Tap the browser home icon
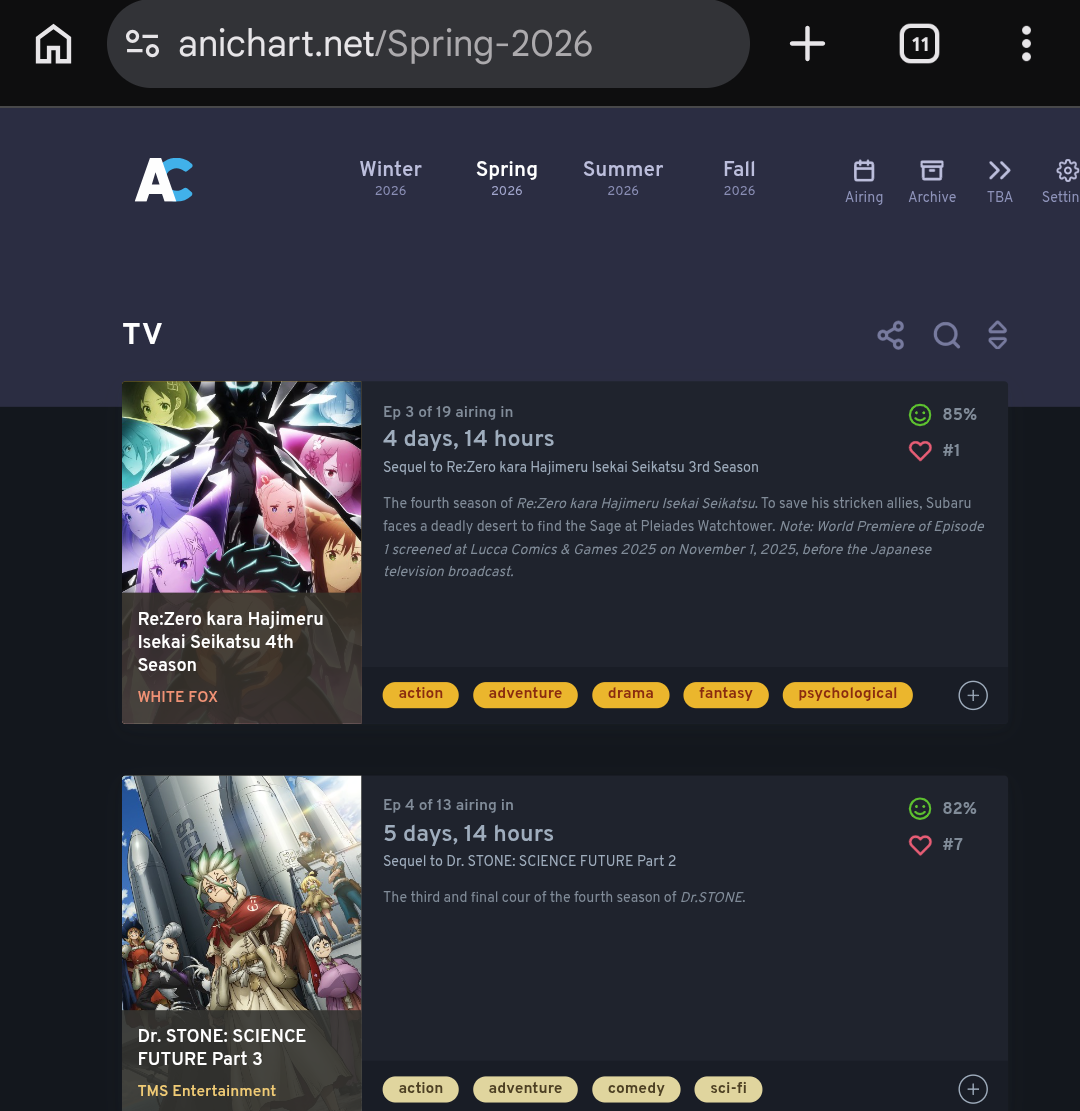Viewport: 1080px width, 1111px height. click(x=53, y=44)
